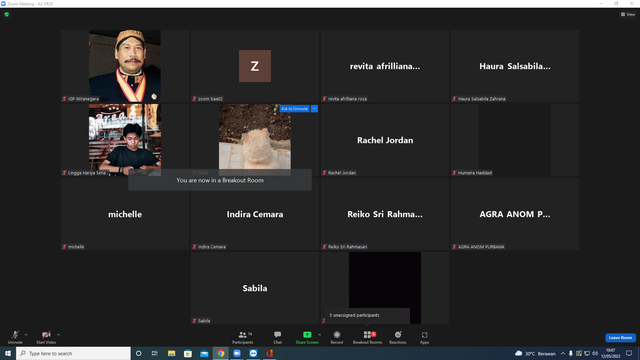Expand audio options arrow next to Unmute
The height and width of the screenshot is (360, 640).
(x=26, y=335)
